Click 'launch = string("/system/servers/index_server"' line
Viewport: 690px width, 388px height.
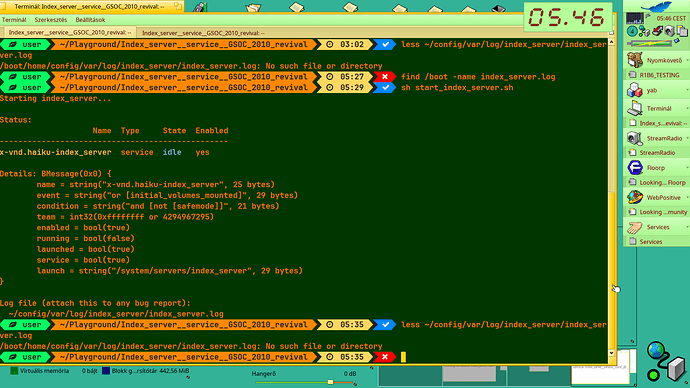(169, 271)
